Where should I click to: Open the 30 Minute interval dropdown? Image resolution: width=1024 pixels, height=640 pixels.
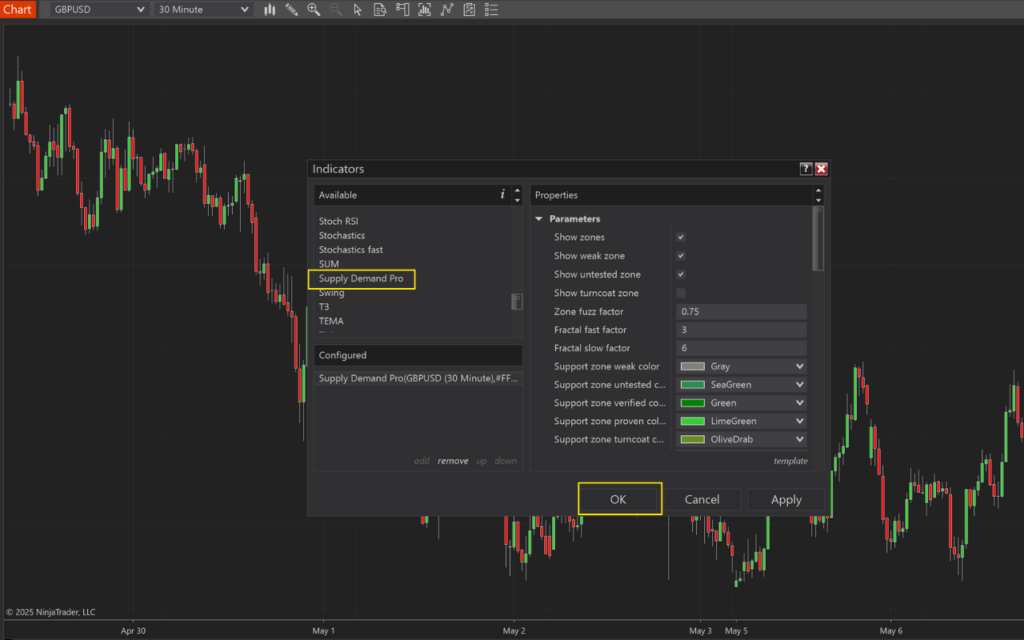202,10
